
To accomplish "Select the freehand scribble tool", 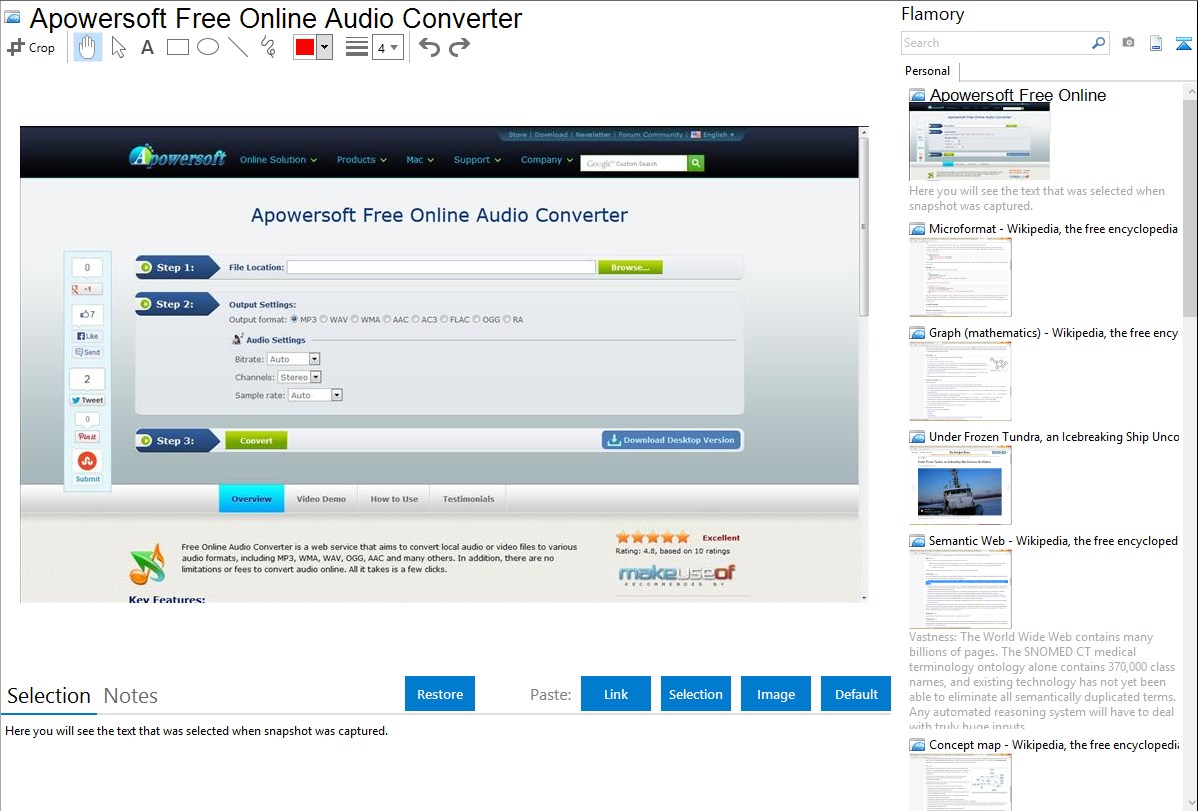I will [x=268, y=47].
